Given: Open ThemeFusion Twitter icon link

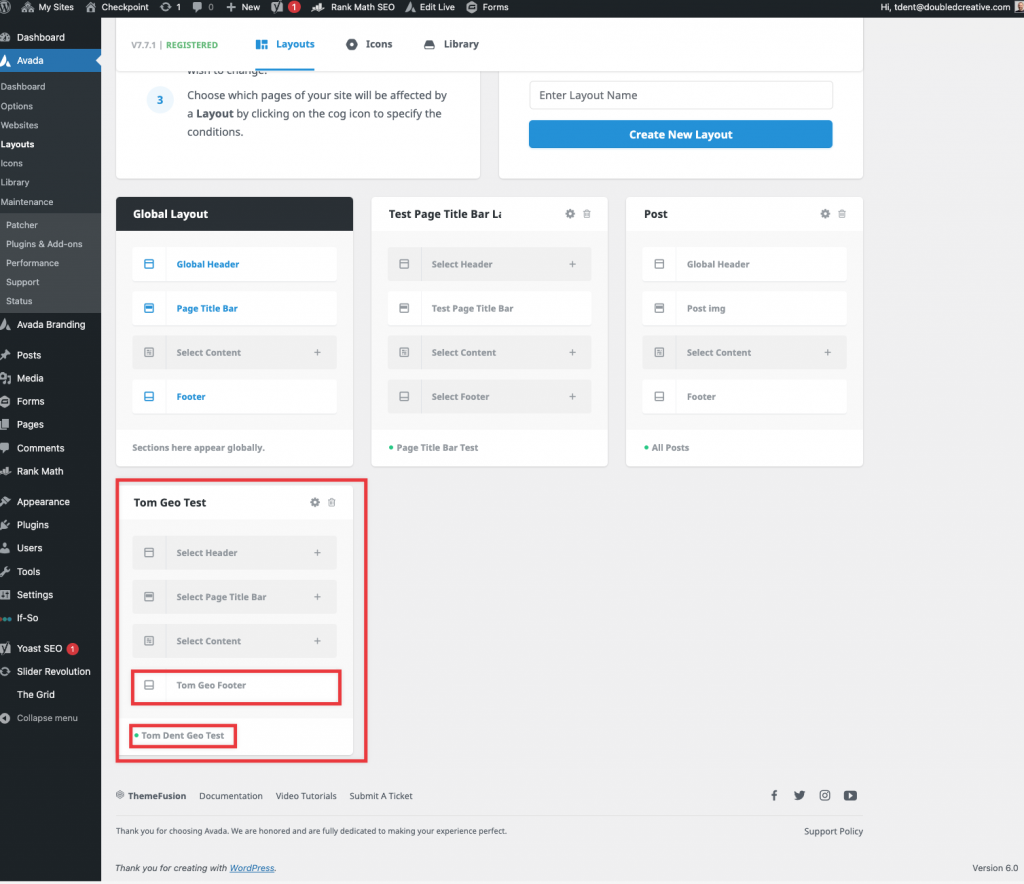Looking at the screenshot, I should [799, 795].
